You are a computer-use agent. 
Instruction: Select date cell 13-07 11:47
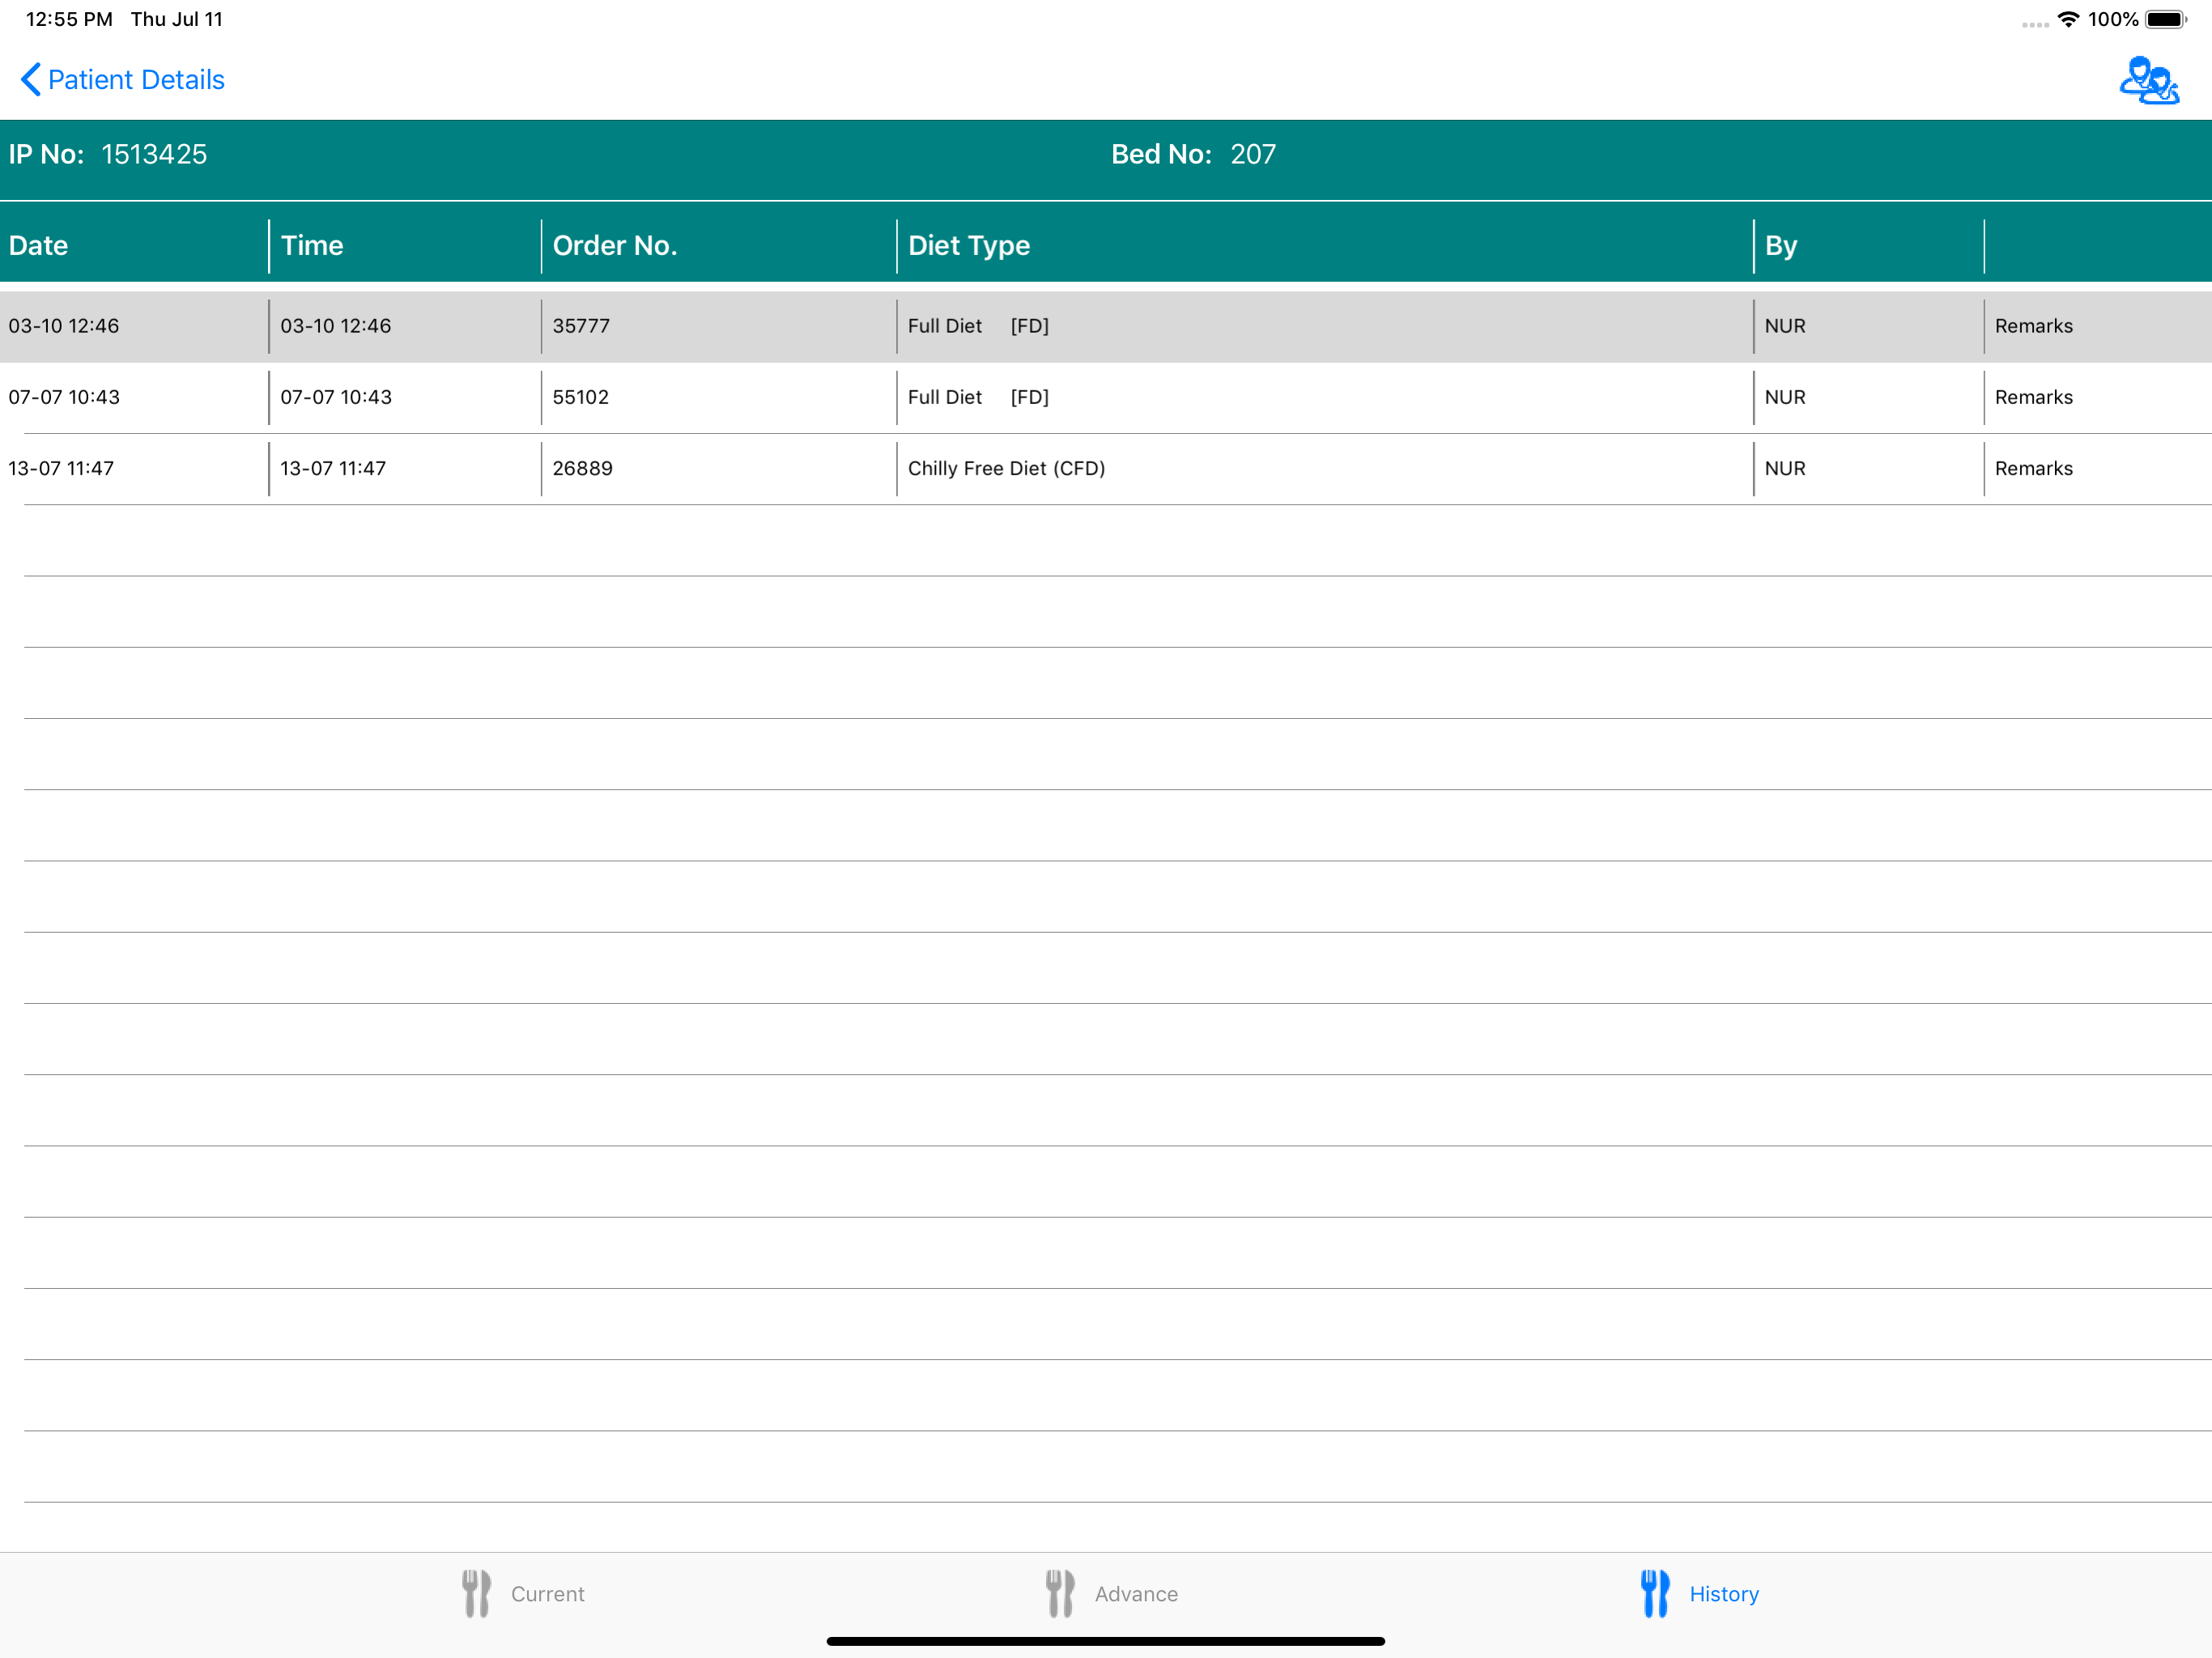[61, 468]
